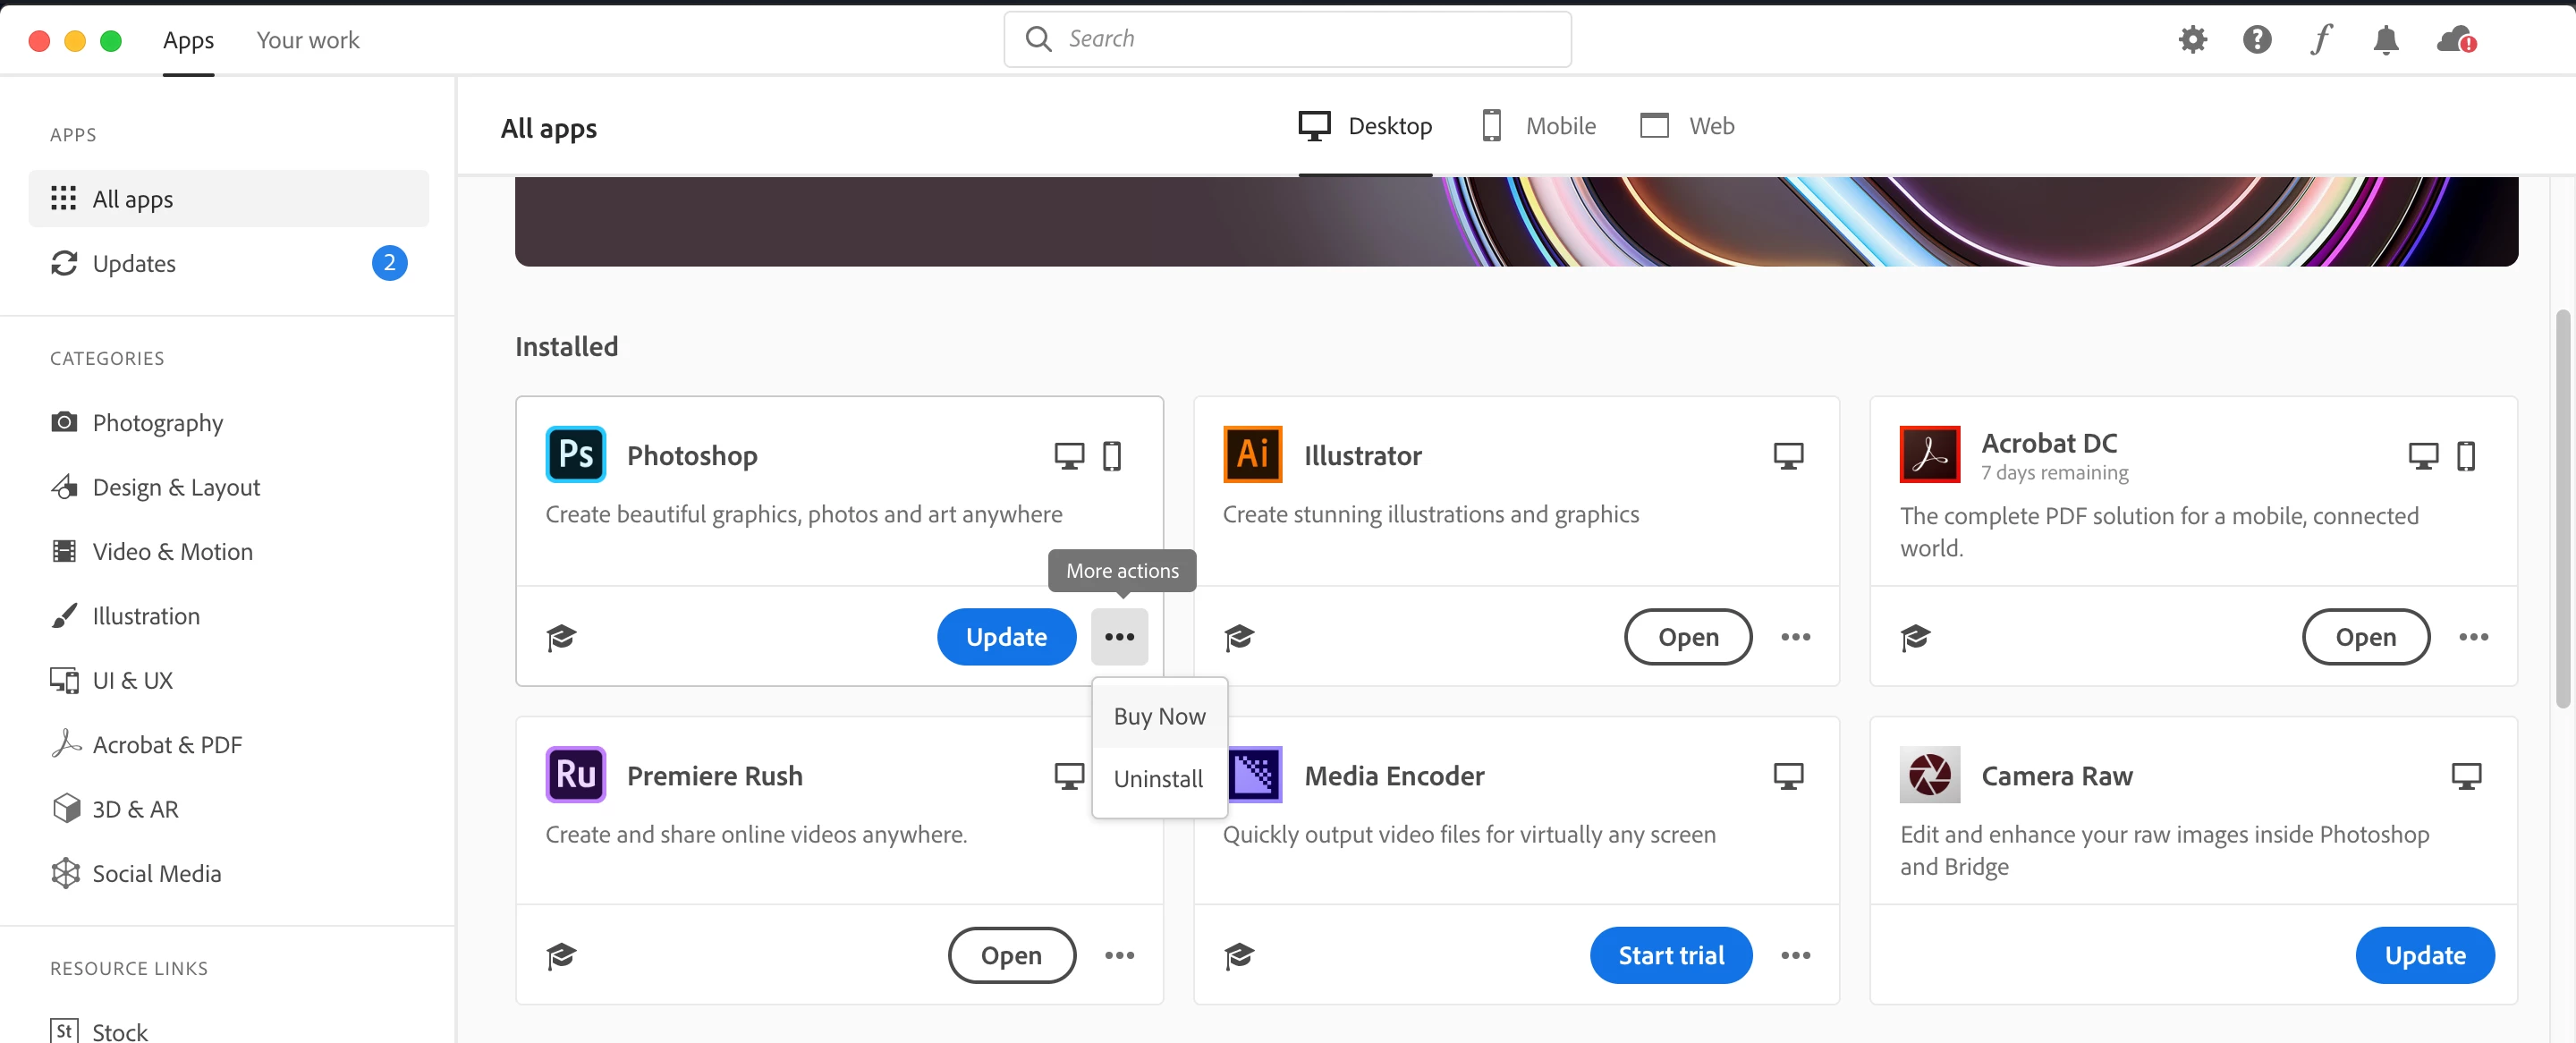Click the Illustrator app icon
2576x1043 pixels.
click(x=1253, y=454)
